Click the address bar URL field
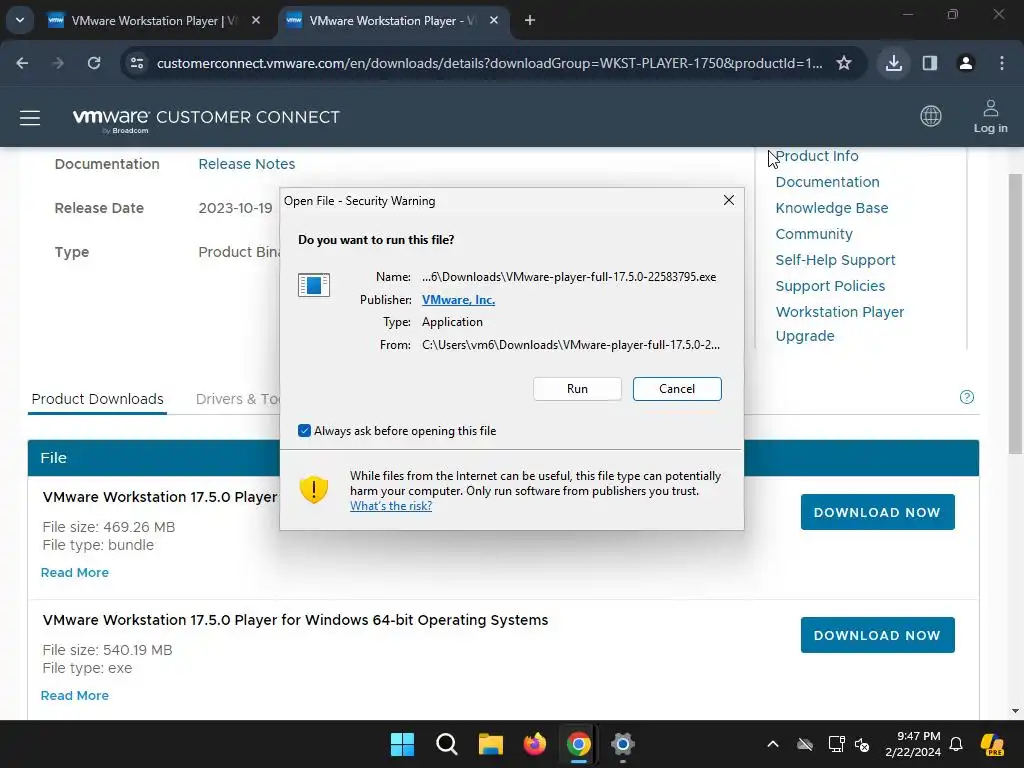 tap(489, 63)
